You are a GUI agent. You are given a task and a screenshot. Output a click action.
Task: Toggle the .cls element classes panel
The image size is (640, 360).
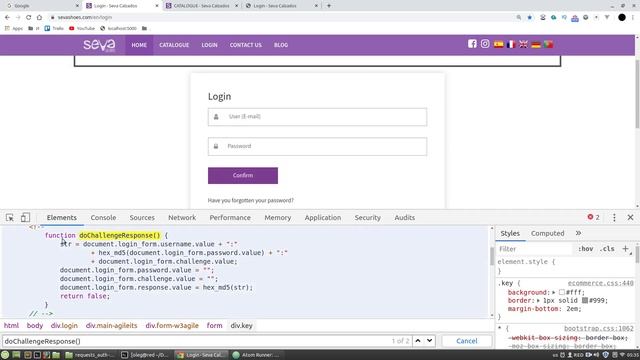[x=607, y=249]
